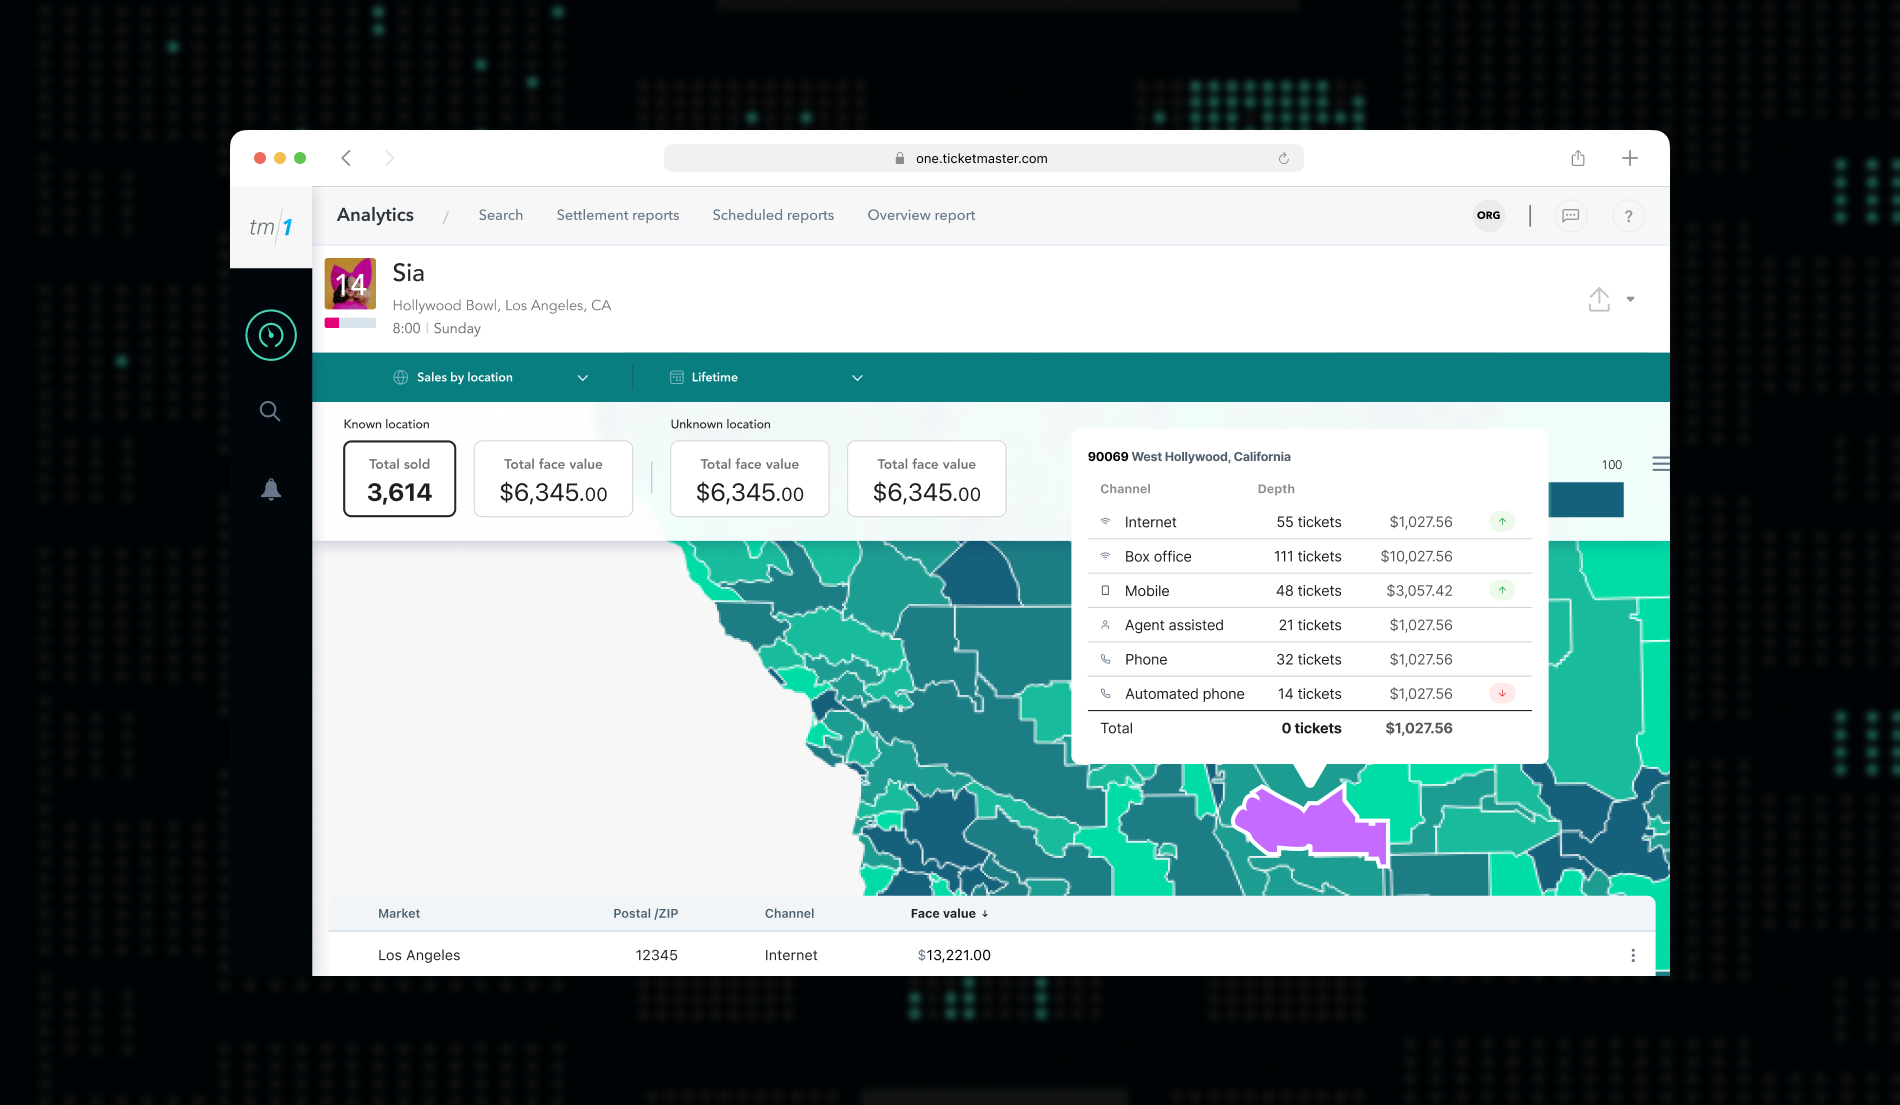Open notifications bell icon in sidebar
The image size is (1900, 1105).
coord(271,489)
